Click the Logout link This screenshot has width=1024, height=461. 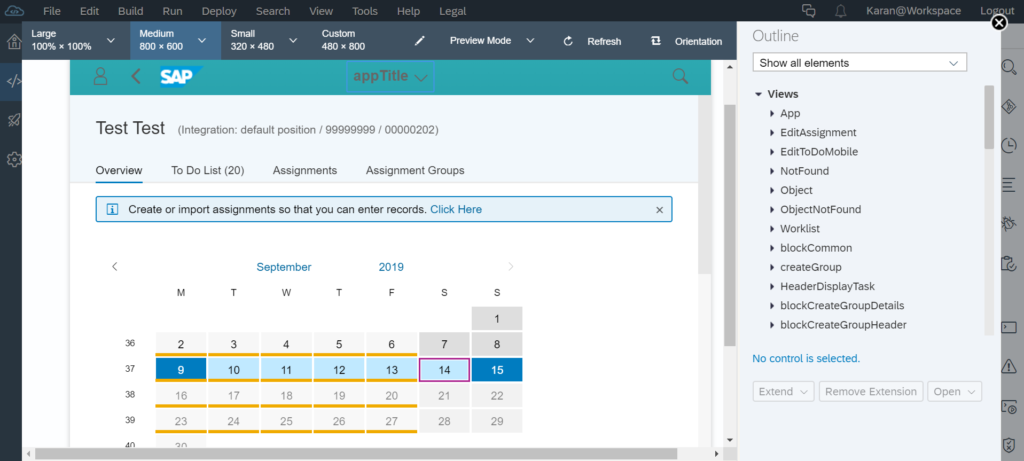pos(997,11)
